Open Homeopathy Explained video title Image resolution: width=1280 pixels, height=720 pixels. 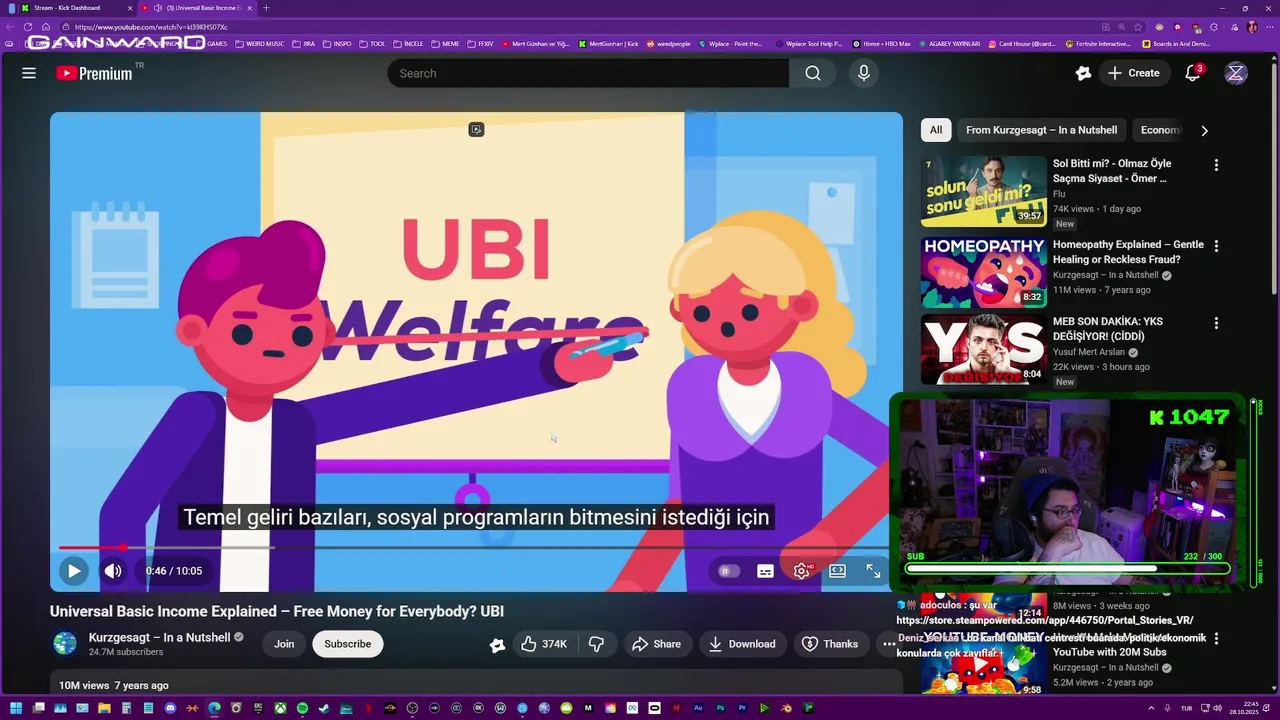1128,252
